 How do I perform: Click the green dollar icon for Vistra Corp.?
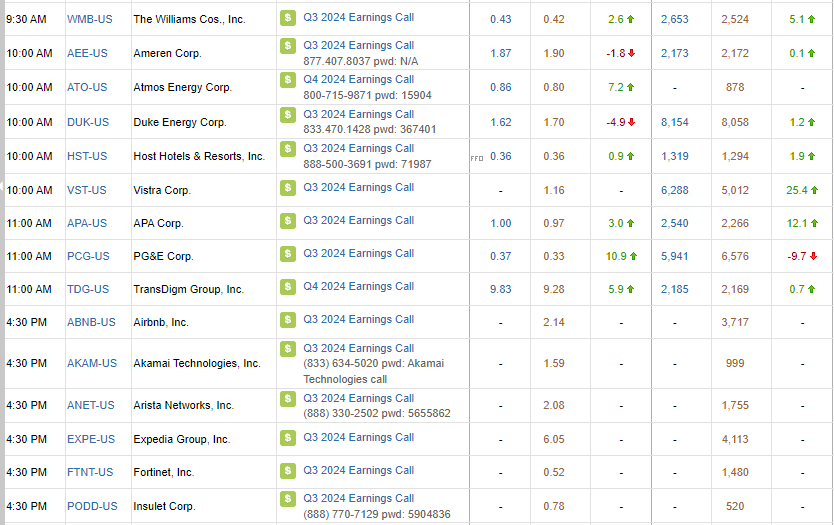[x=288, y=188]
